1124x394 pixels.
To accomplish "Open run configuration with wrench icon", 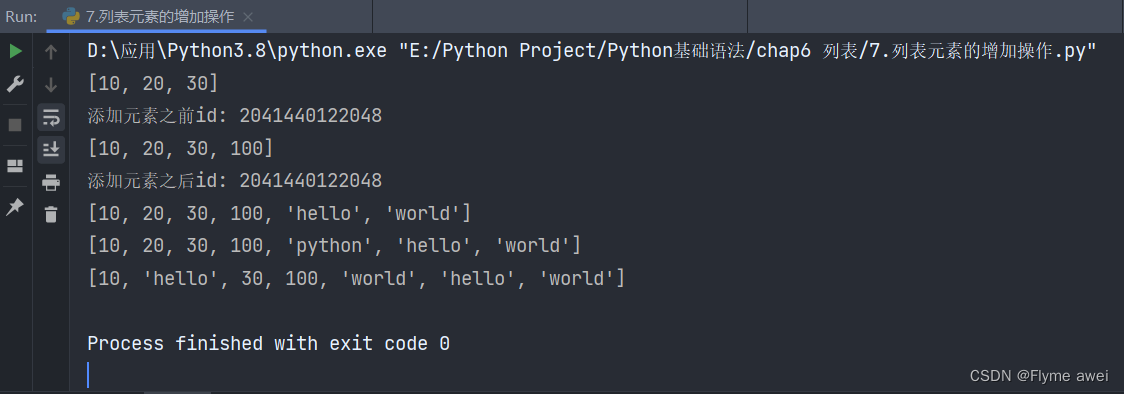I will (15, 85).
